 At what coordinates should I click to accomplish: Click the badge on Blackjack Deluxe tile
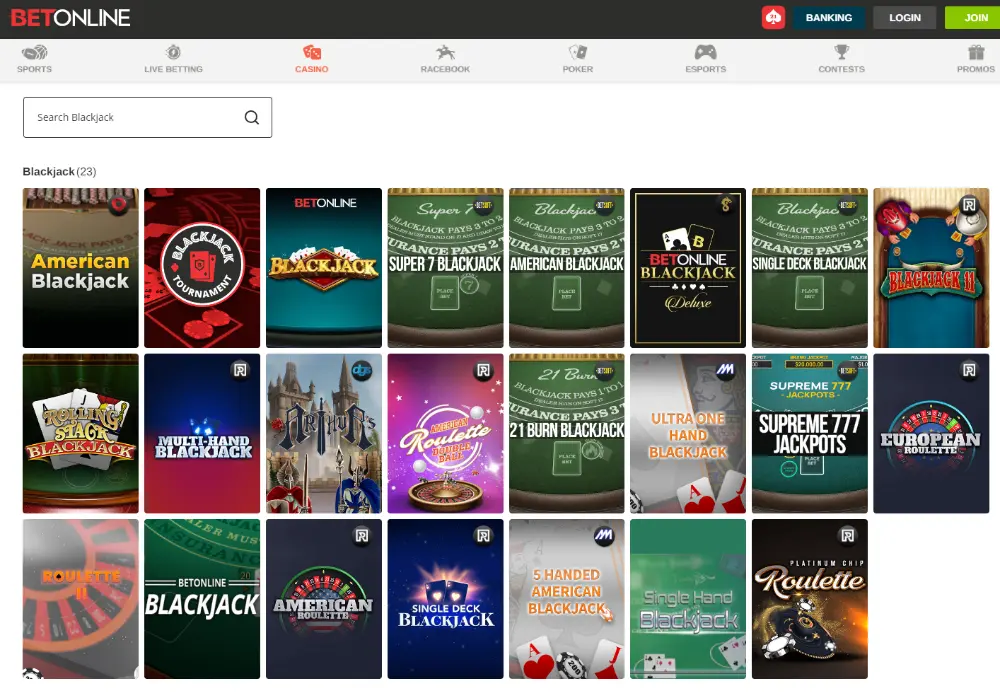coord(726,205)
